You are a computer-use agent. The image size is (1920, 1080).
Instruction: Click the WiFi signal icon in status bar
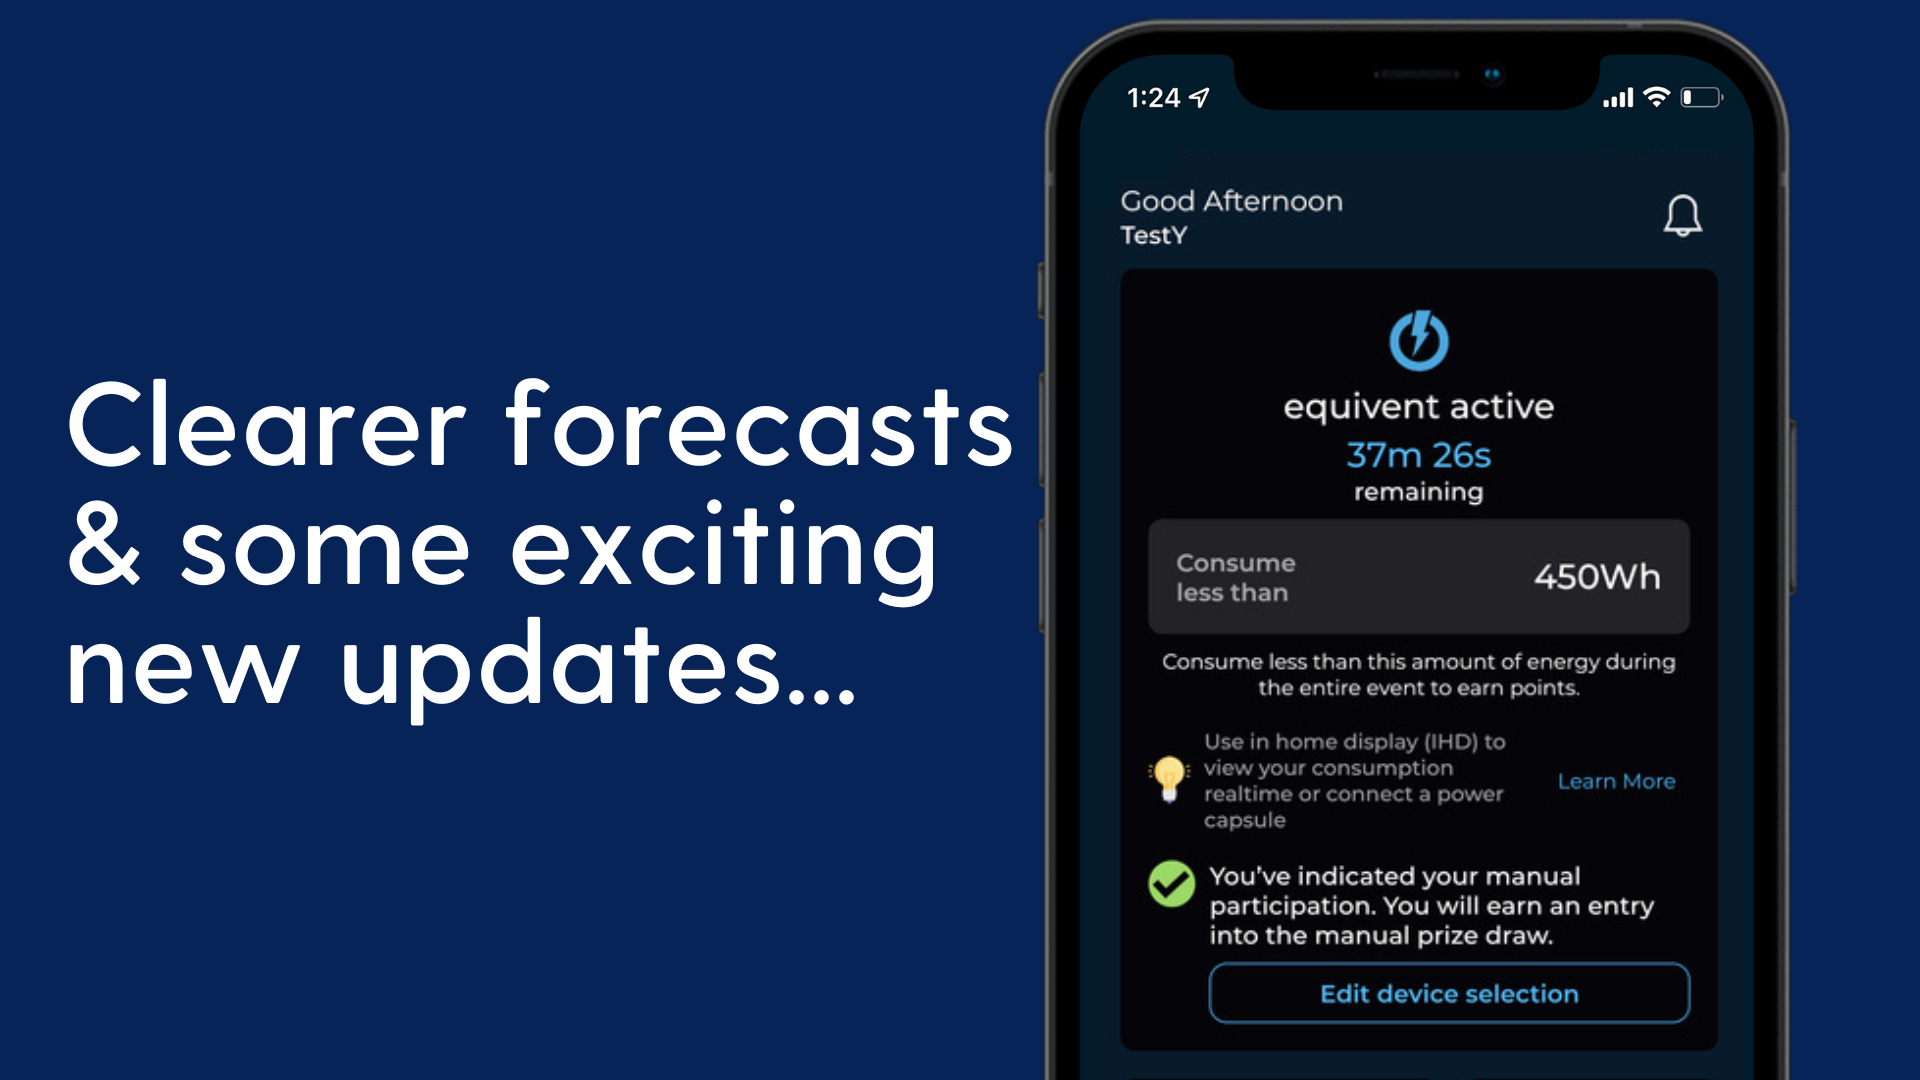1655,99
